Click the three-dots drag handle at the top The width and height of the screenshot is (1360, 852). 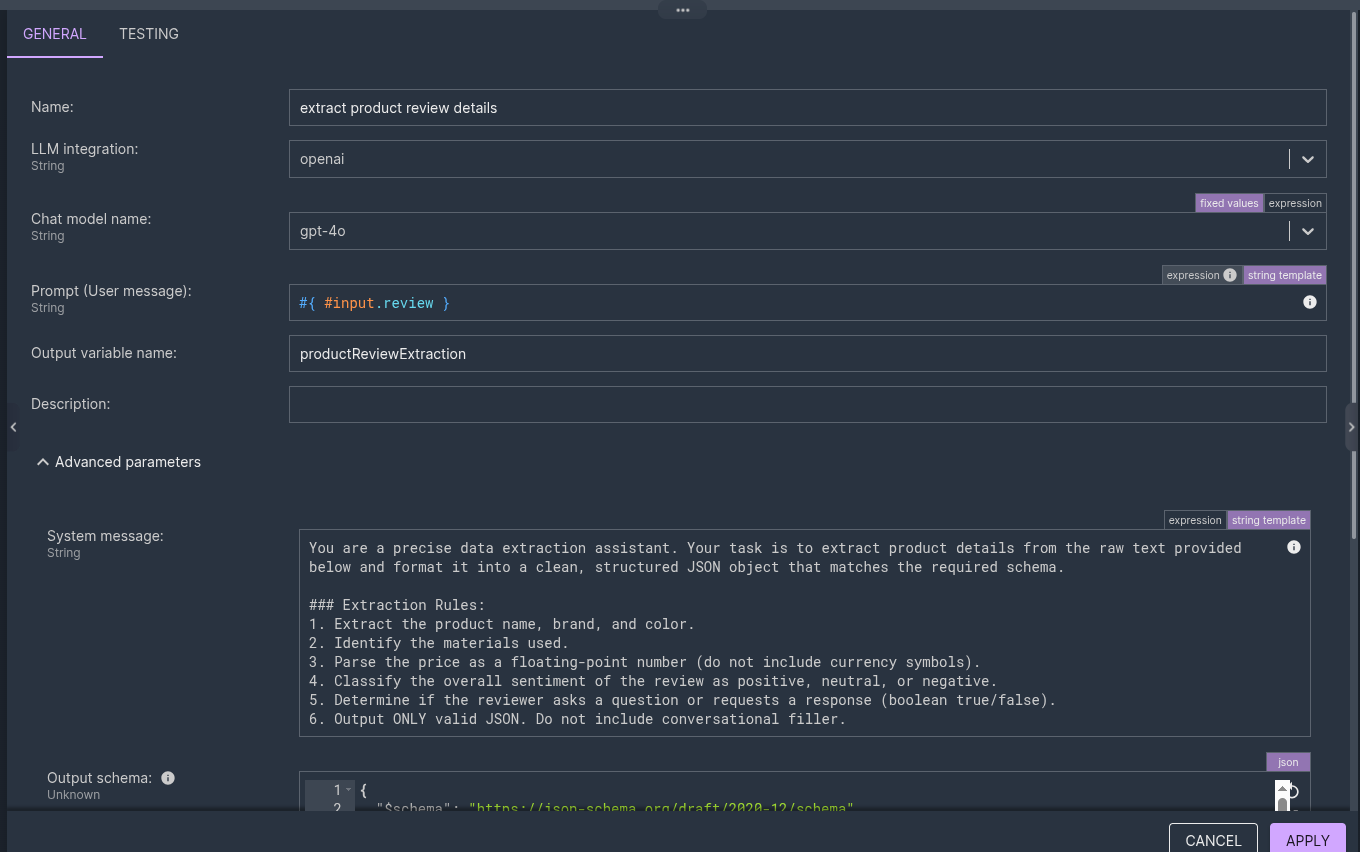pyautogui.click(x=682, y=10)
